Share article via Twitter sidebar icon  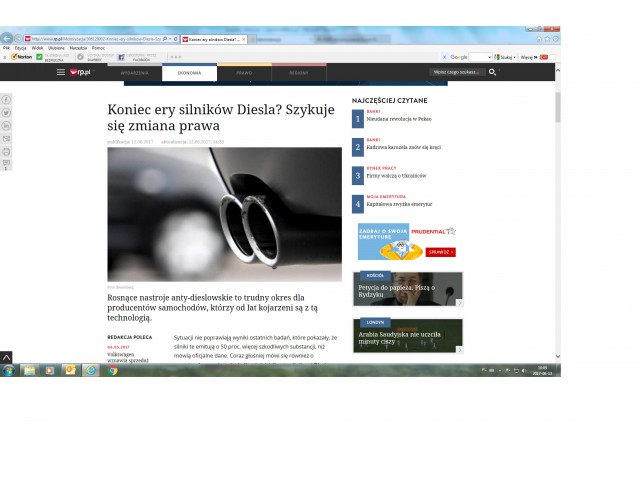[x=7, y=114]
